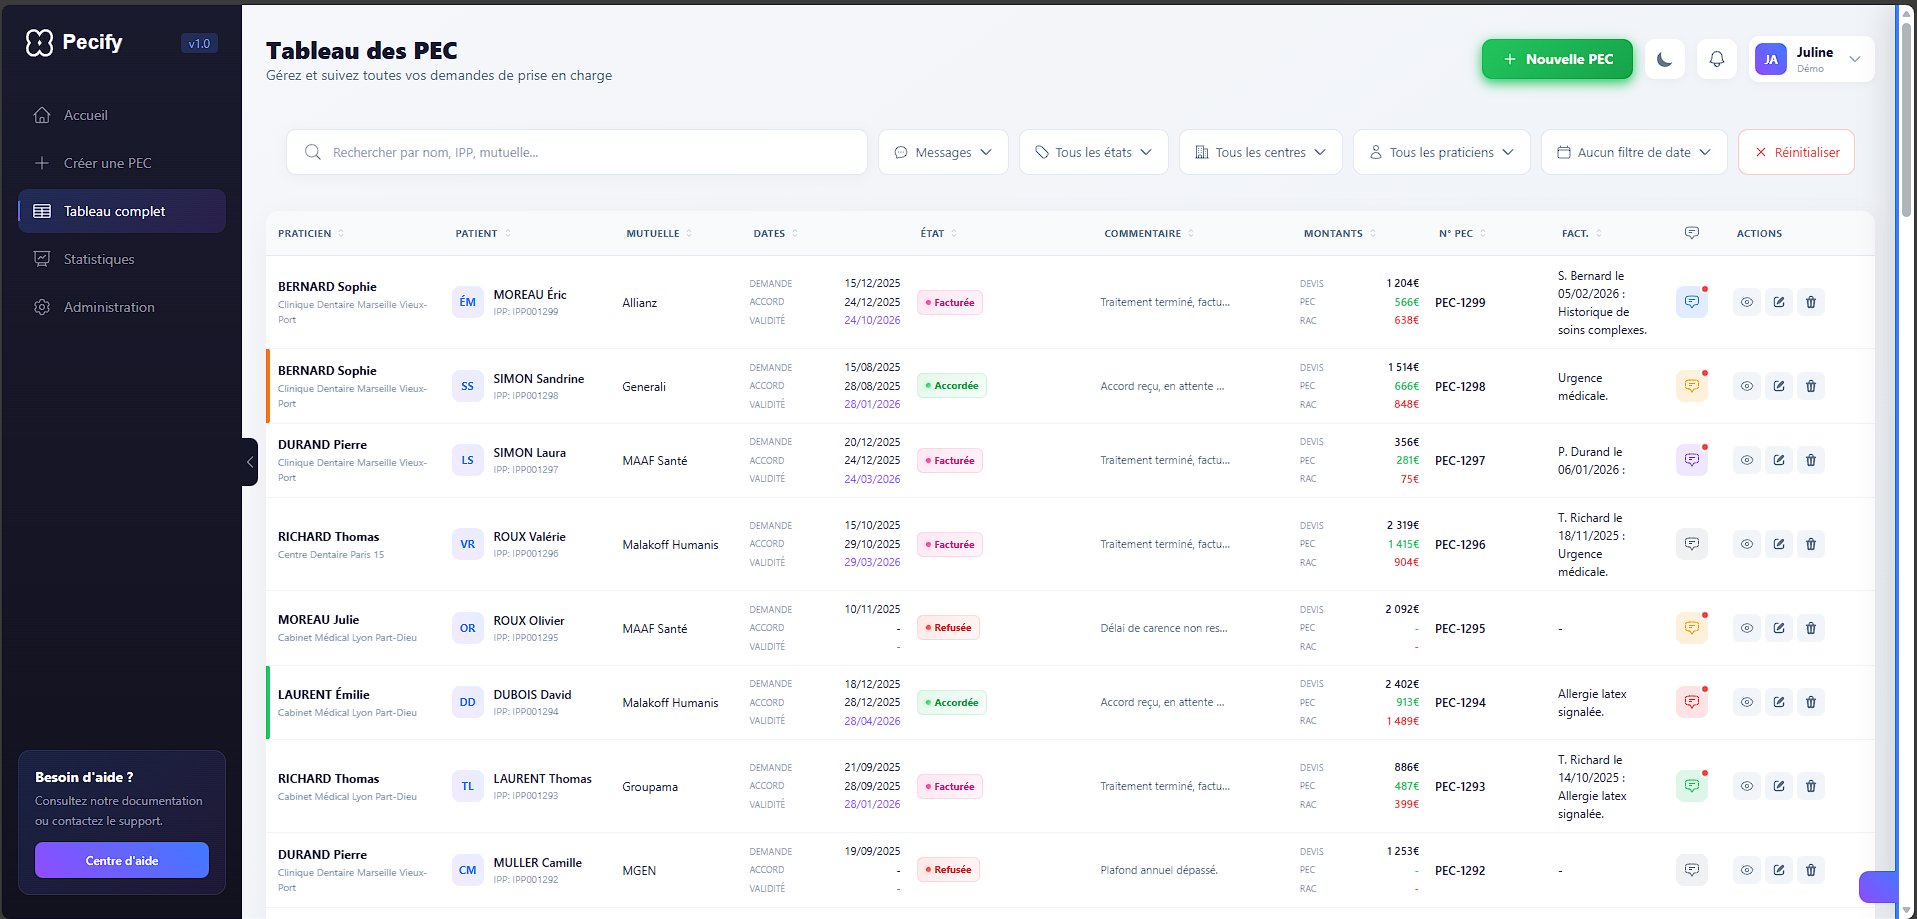Edit PEC-1298 using the pencil icon
Image resolution: width=1917 pixels, height=919 pixels.
click(1778, 386)
